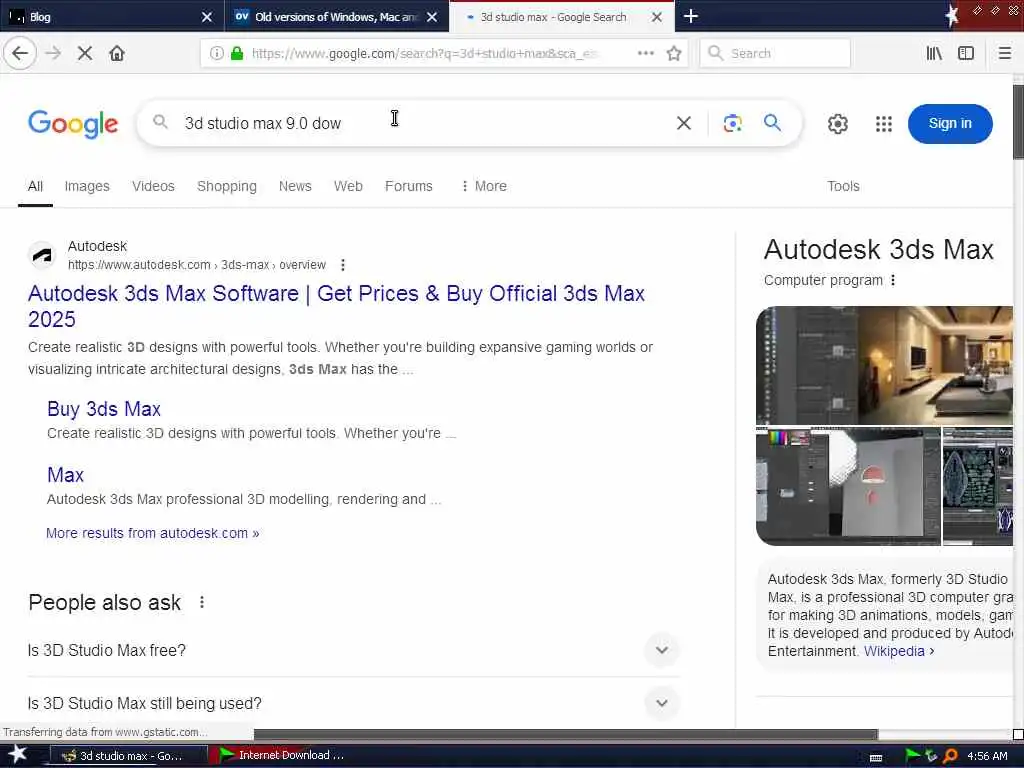Open page actions three-dot menu in address bar
1024x768 pixels.
646,53
